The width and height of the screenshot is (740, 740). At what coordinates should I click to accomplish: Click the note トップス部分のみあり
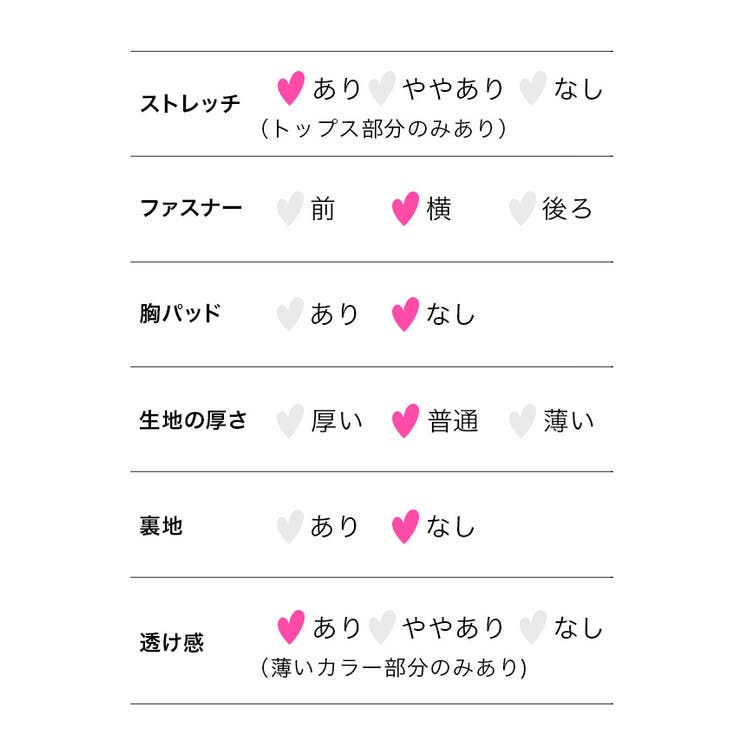pyautogui.click(x=384, y=128)
